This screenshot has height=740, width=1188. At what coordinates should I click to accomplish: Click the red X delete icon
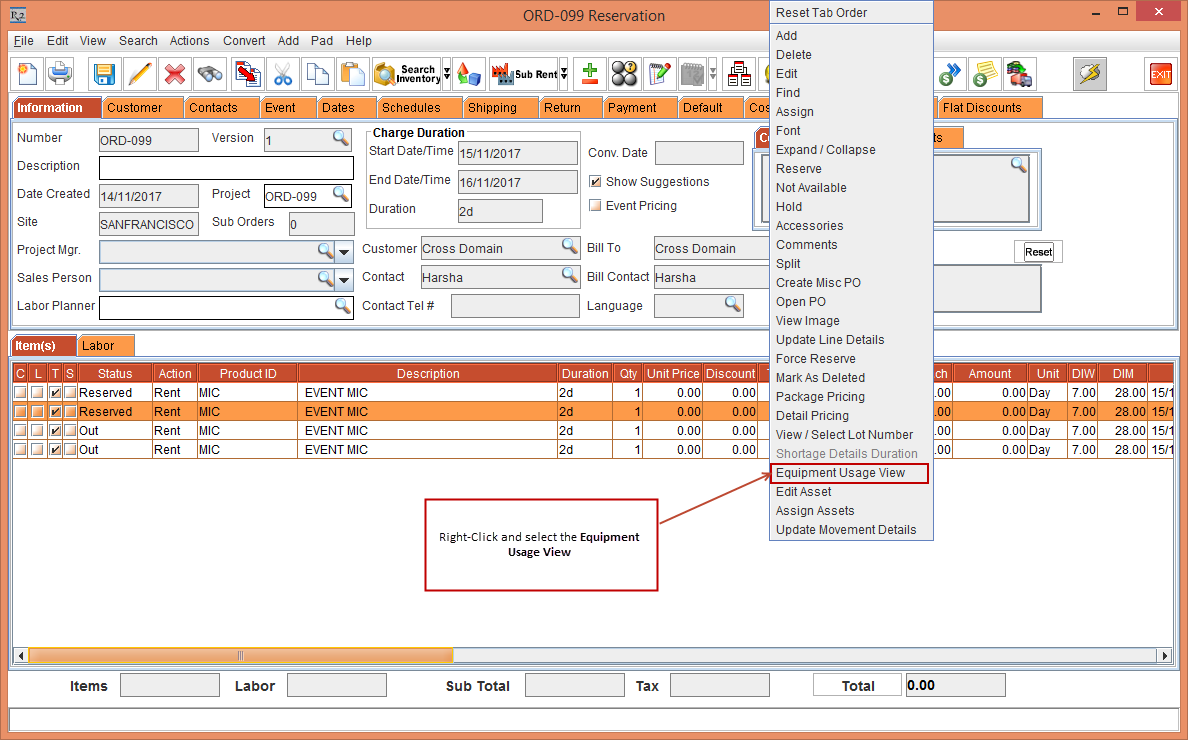pos(175,75)
